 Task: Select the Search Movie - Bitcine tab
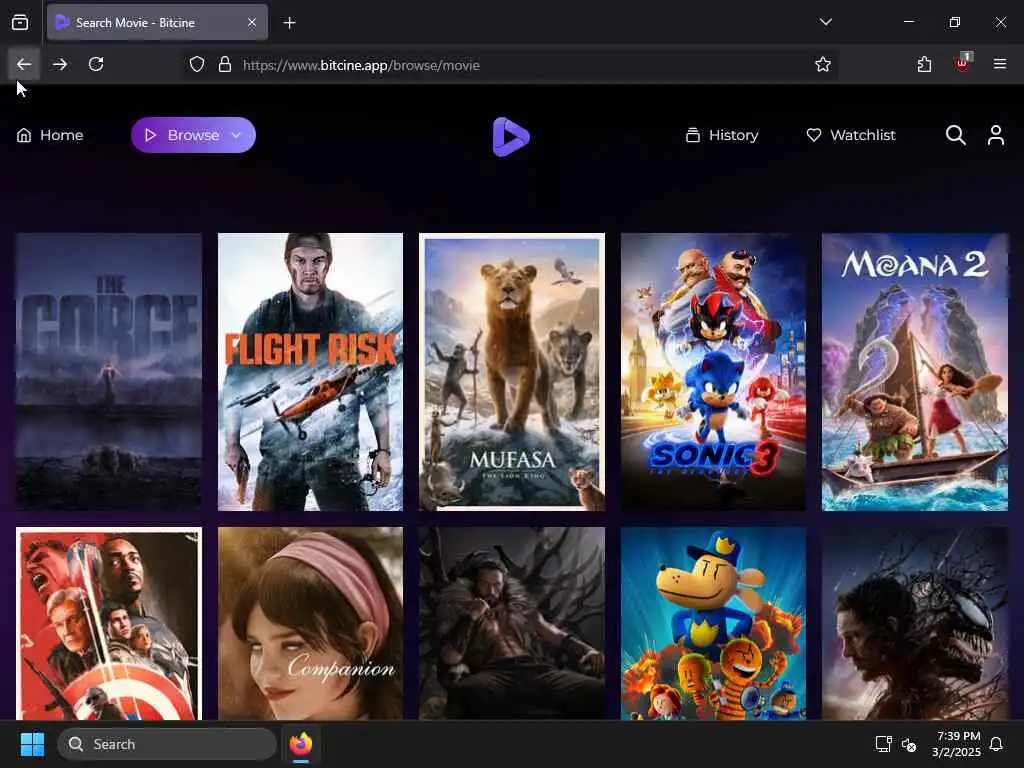pyautogui.click(x=157, y=22)
